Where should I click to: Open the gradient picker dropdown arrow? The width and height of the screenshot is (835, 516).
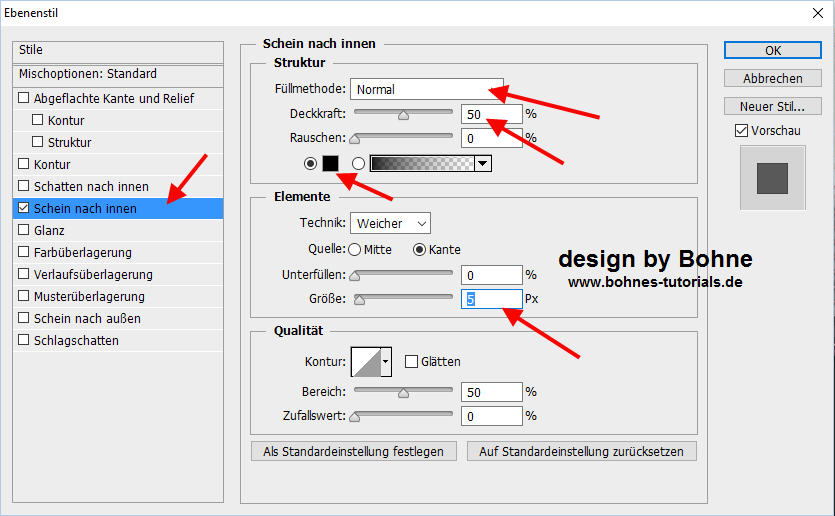coord(484,163)
